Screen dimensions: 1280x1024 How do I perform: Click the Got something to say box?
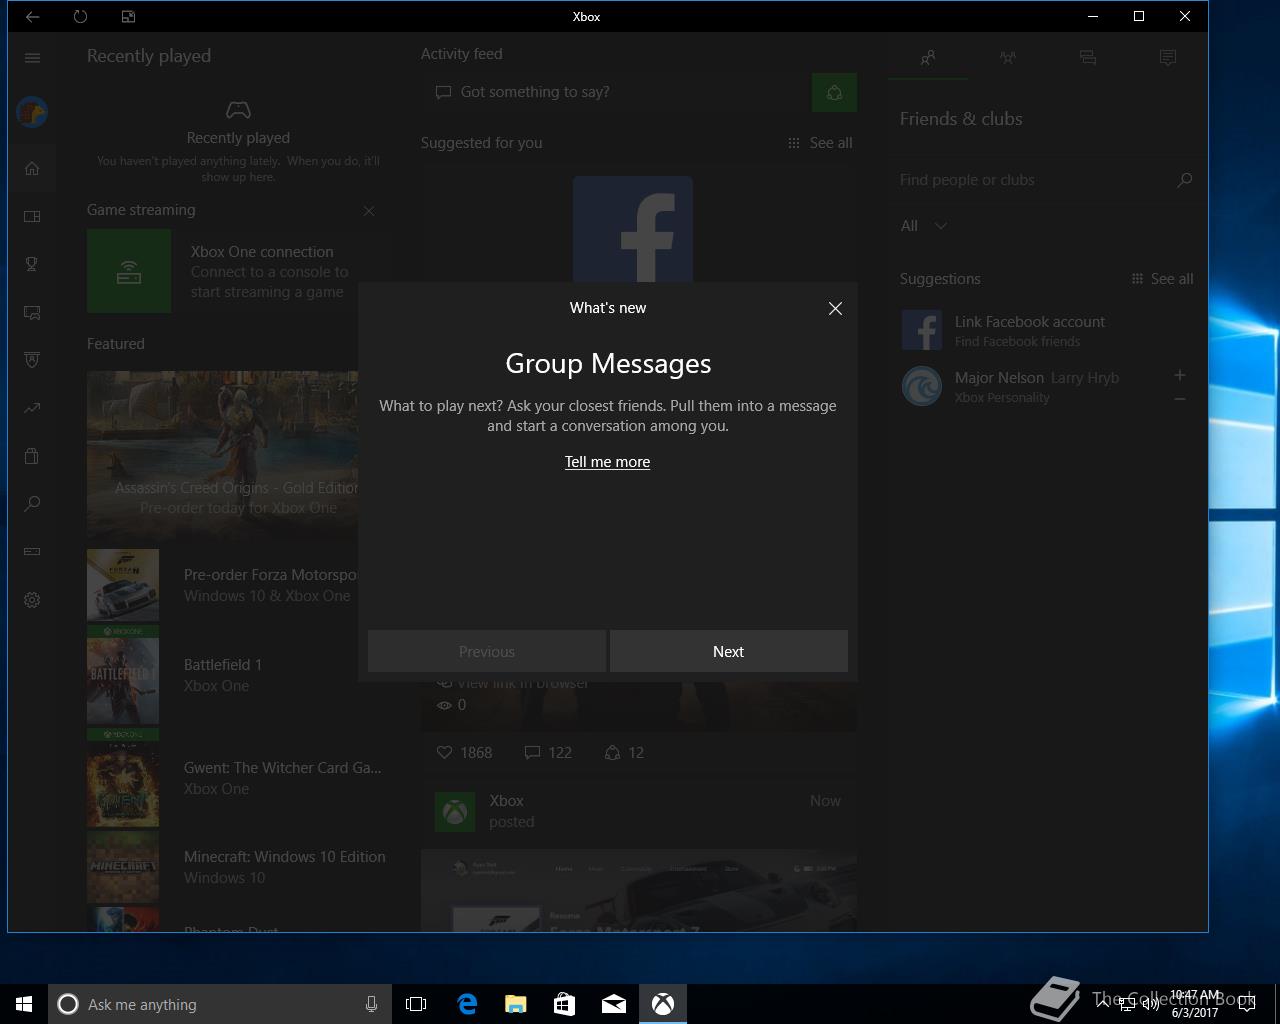616,92
